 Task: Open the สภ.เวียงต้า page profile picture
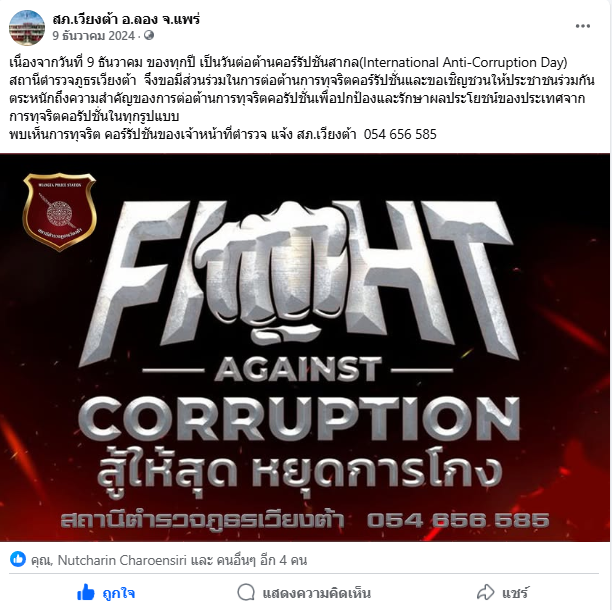point(27,28)
